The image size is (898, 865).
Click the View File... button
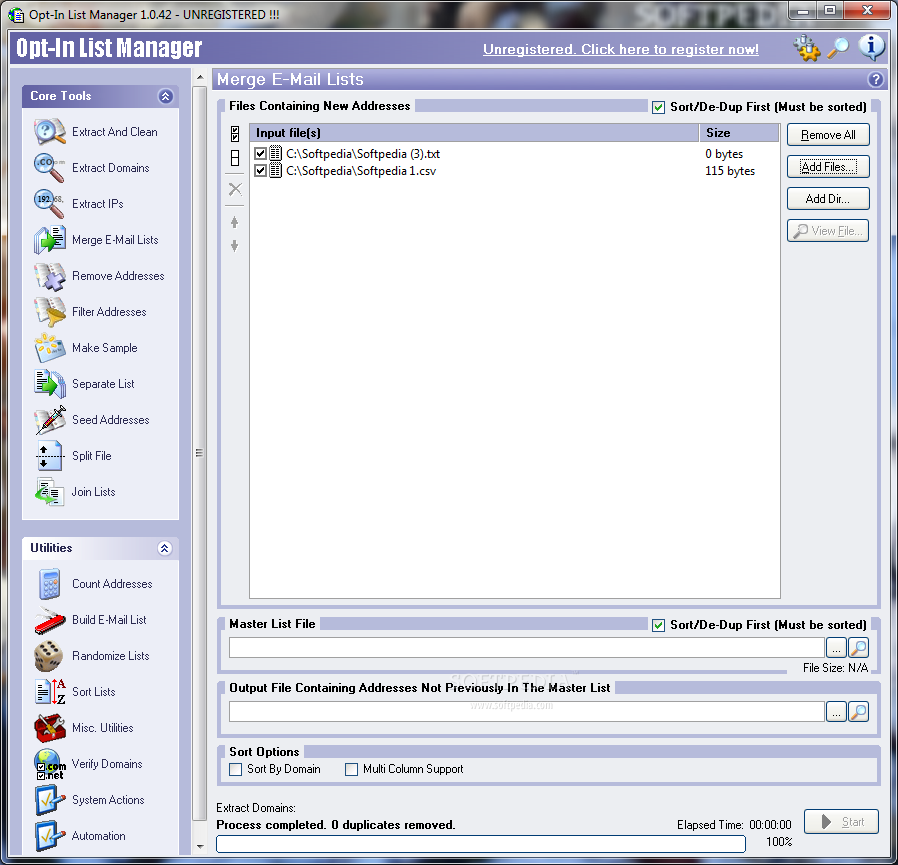pyautogui.click(x=828, y=231)
